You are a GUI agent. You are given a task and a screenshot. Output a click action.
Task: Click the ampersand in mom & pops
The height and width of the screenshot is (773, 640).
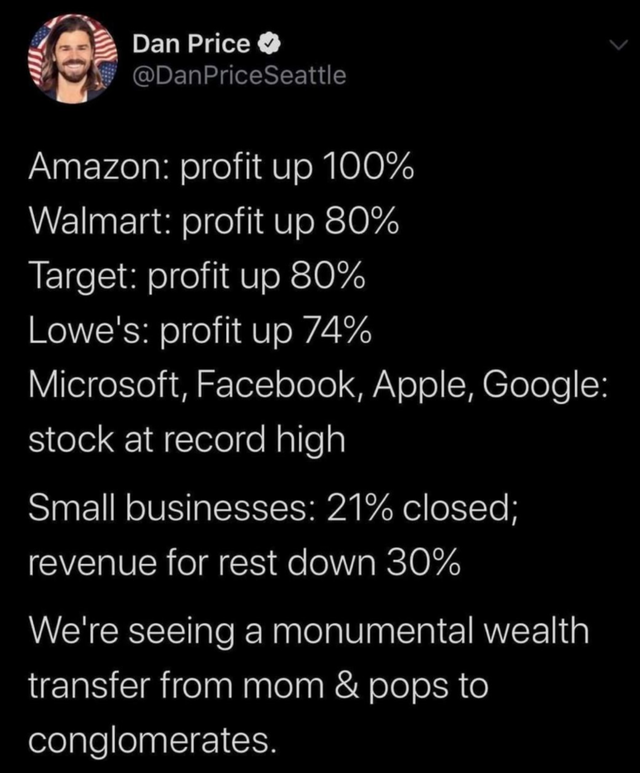coord(347,685)
